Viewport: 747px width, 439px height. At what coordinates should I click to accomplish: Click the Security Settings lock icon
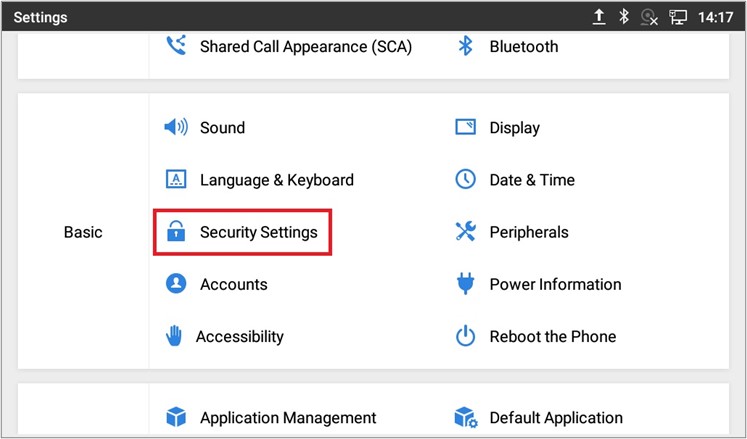[176, 232]
